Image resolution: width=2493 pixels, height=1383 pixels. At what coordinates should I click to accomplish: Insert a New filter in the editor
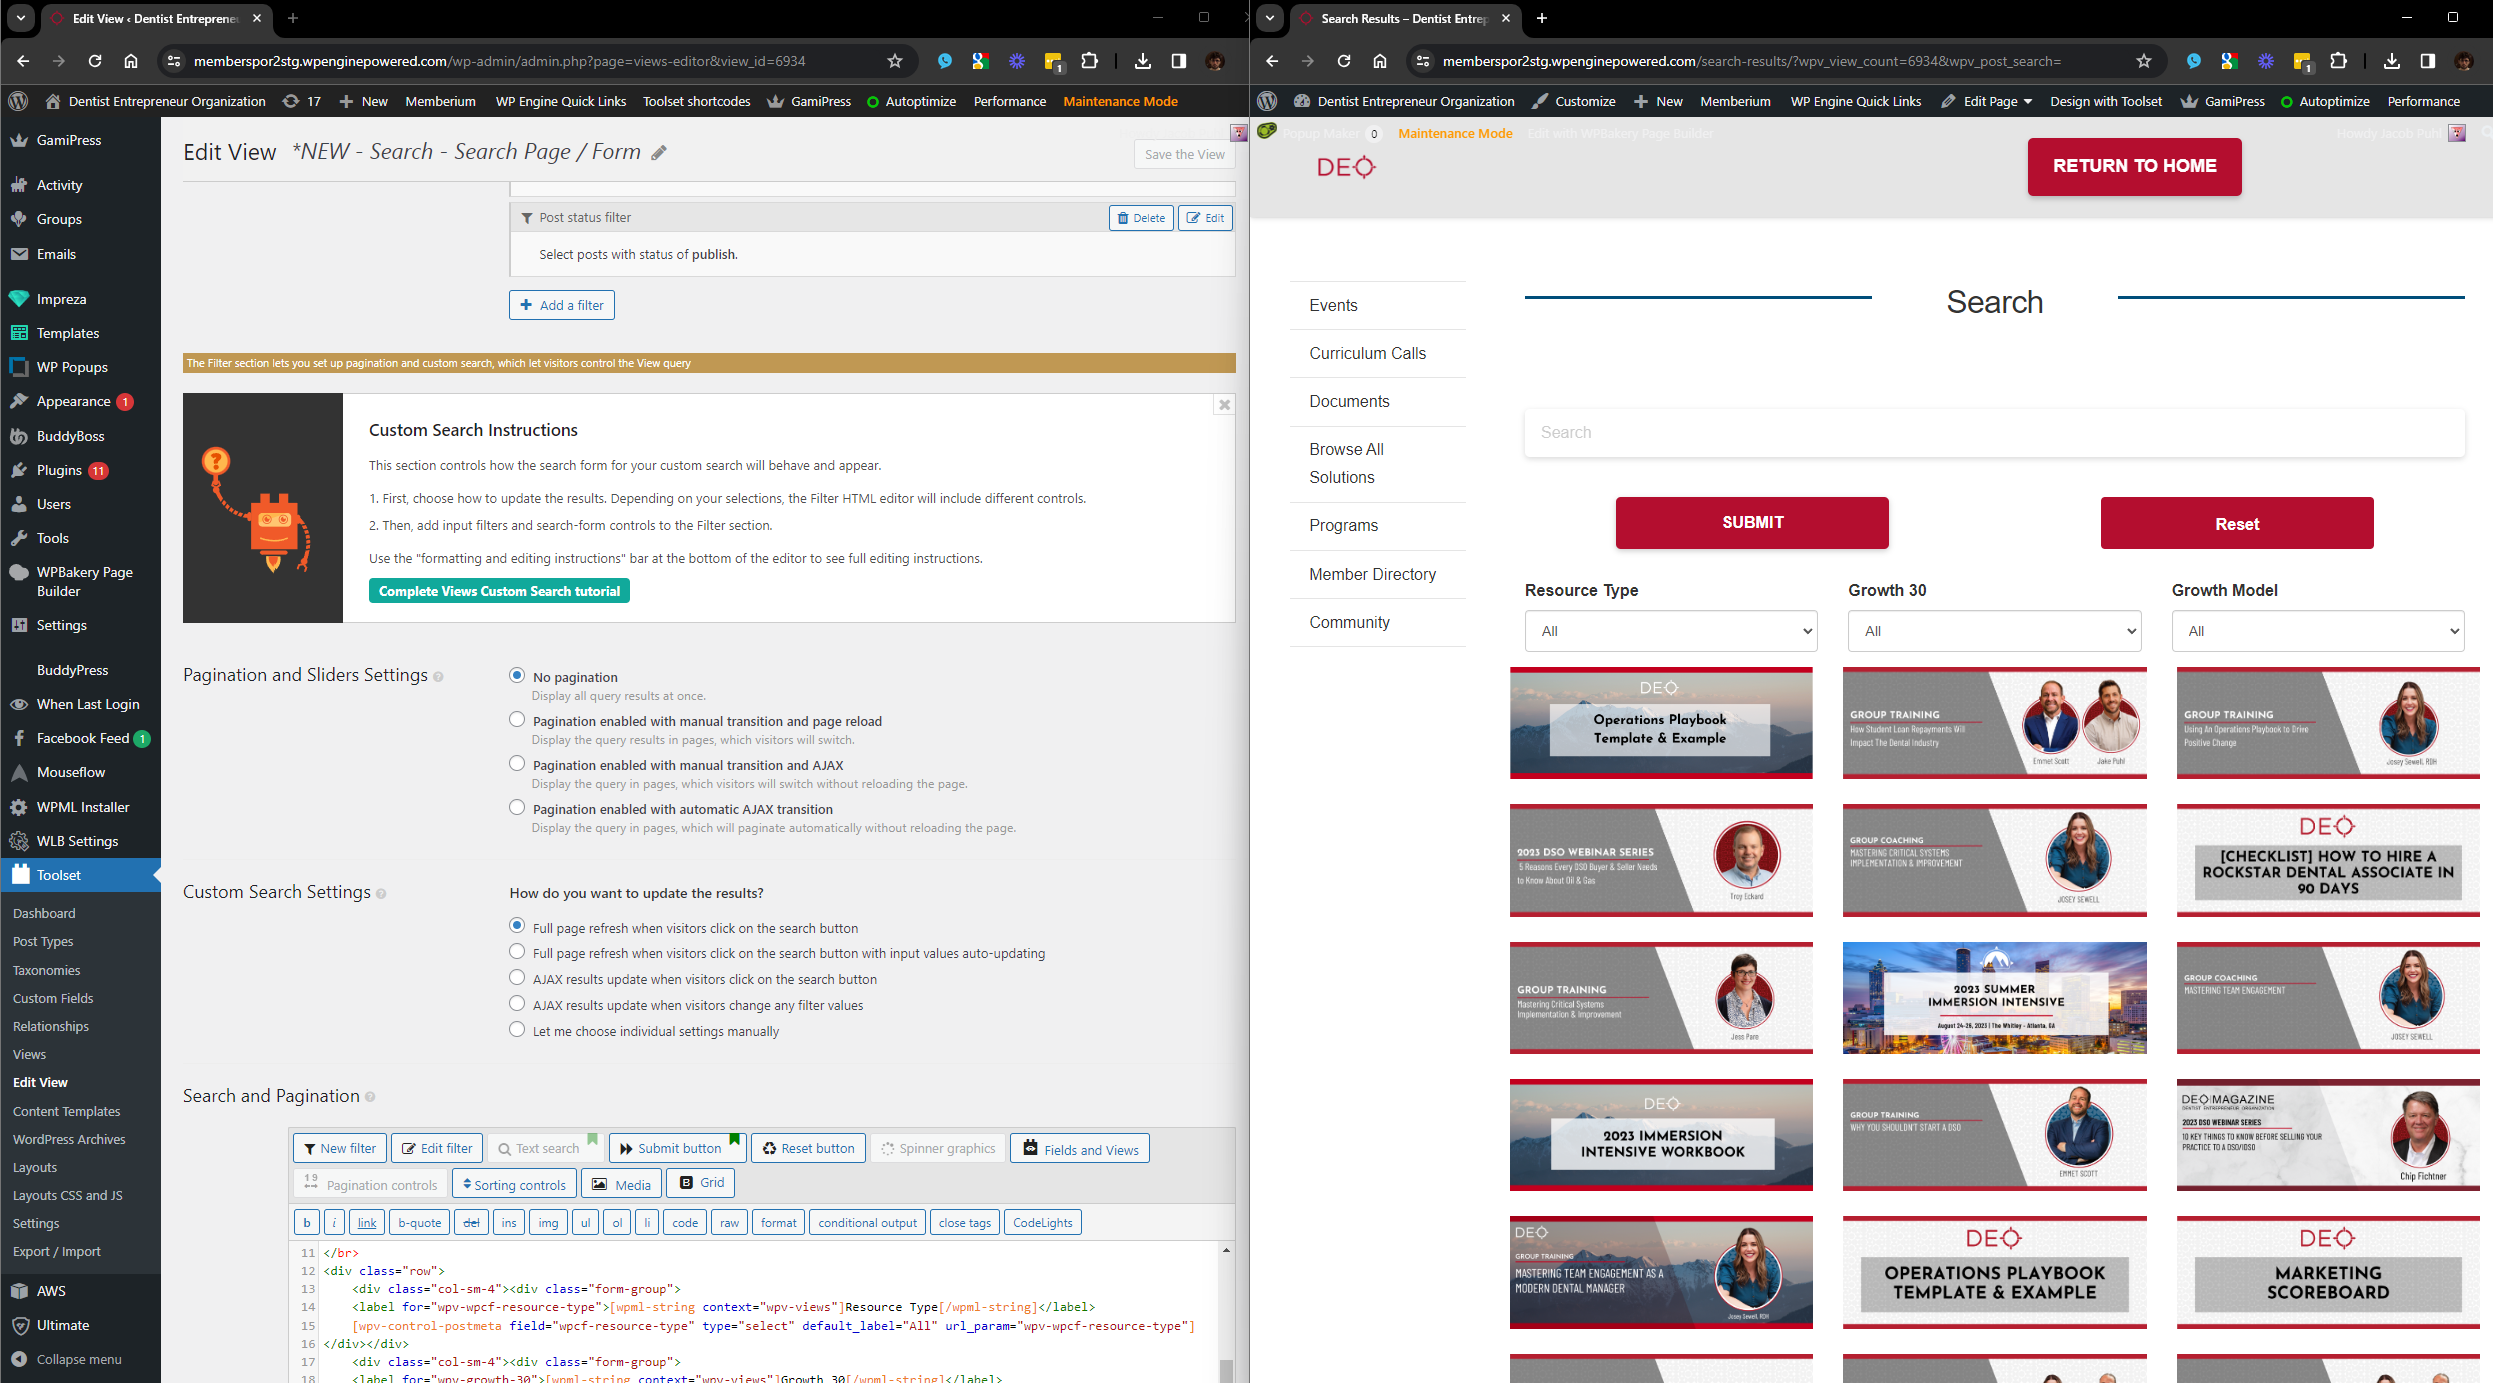click(x=340, y=1148)
